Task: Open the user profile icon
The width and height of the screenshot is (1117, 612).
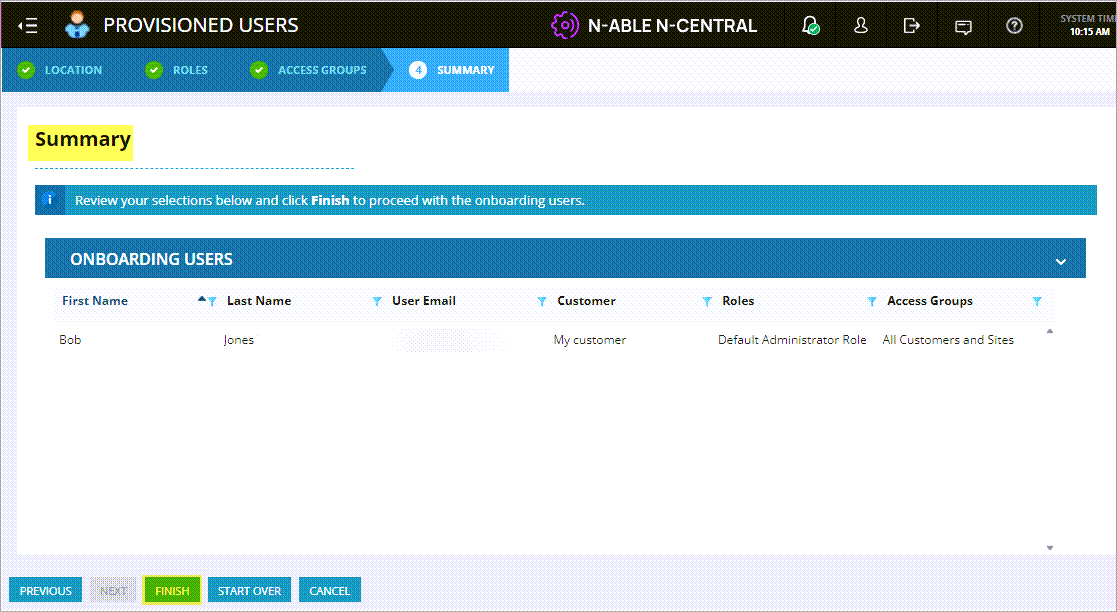Action: (860, 26)
